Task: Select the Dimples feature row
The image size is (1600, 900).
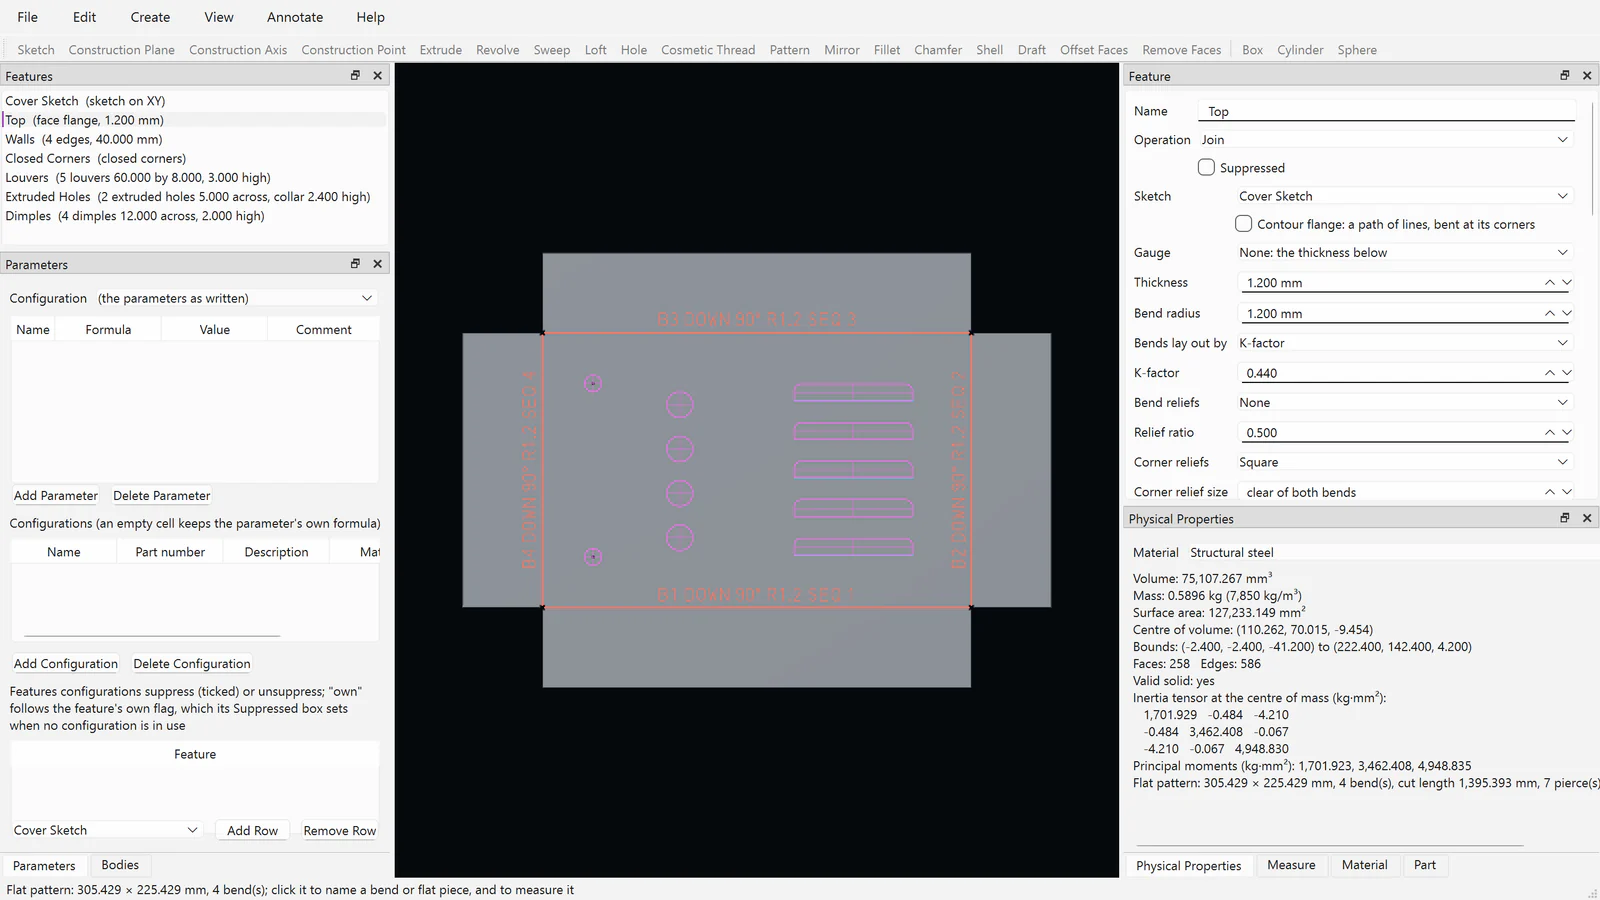Action: pos(195,216)
